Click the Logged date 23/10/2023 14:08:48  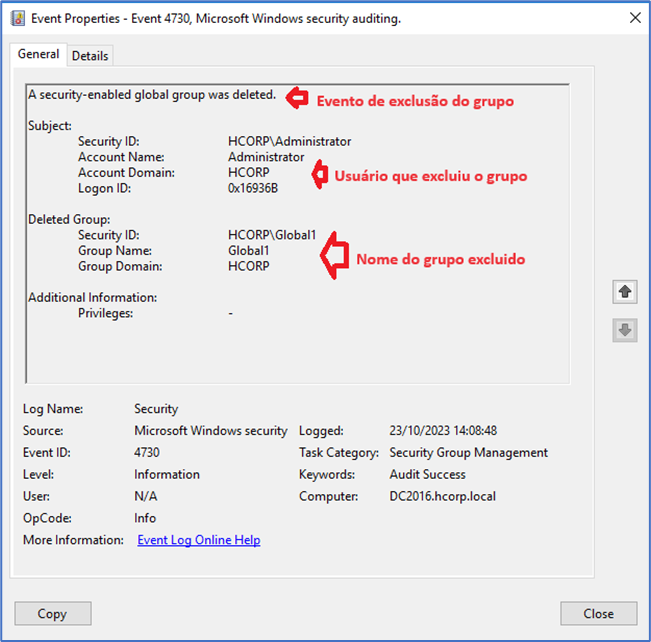443,431
